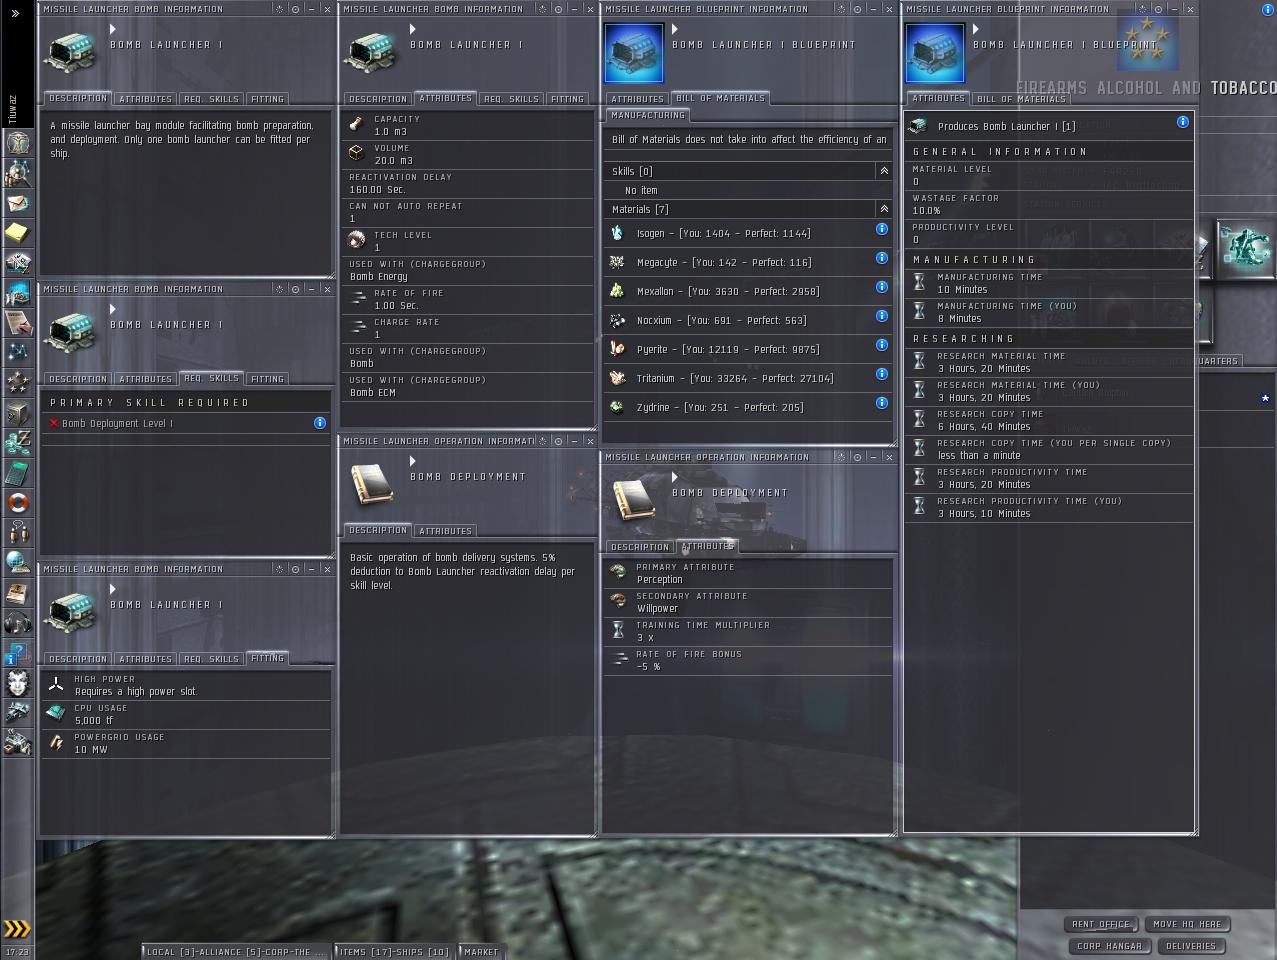Open the Jukebox headphones icon
This screenshot has height=960, width=1277.
click(x=17, y=622)
